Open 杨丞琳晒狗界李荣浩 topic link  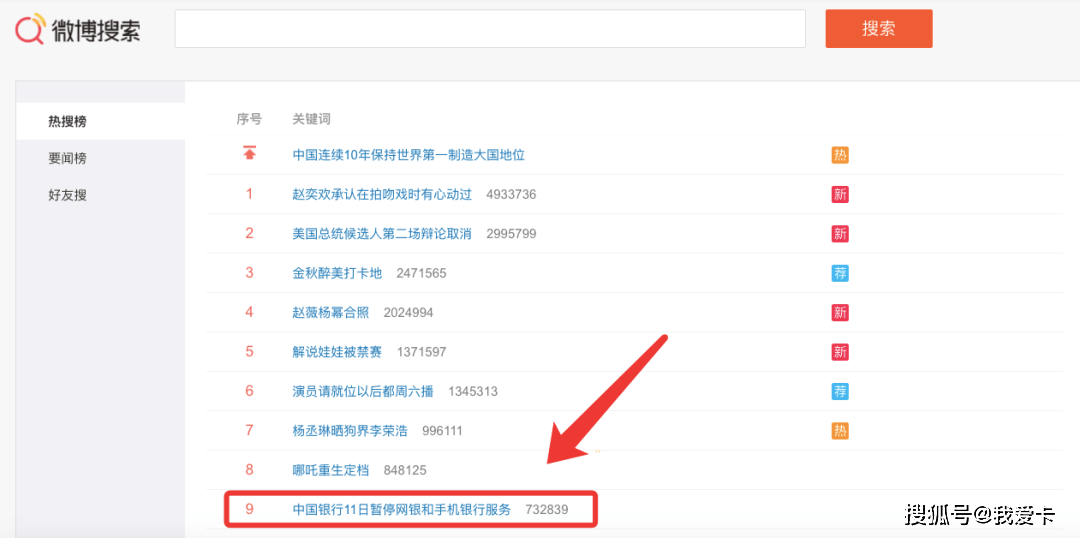[350, 431]
